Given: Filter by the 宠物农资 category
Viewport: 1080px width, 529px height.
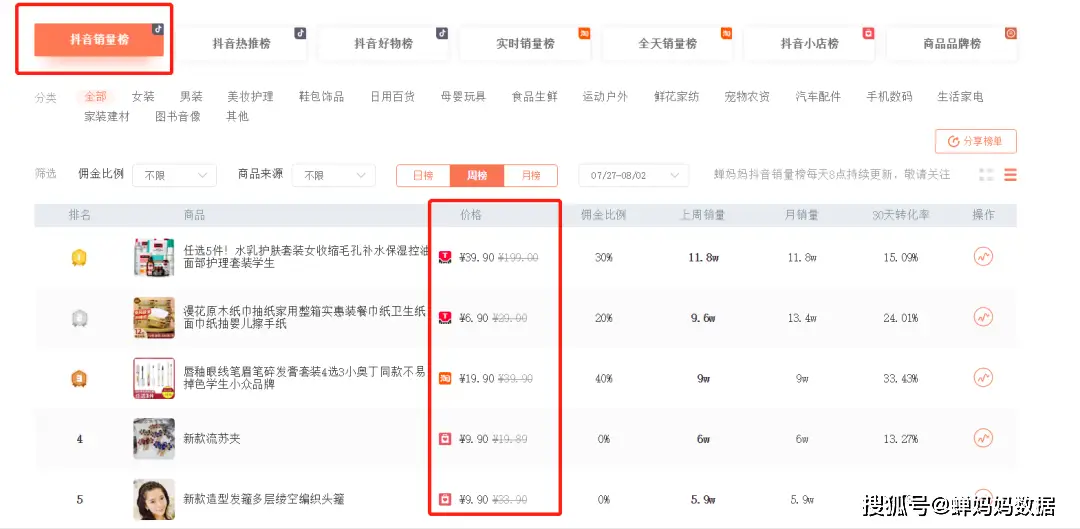Looking at the screenshot, I should 747,96.
